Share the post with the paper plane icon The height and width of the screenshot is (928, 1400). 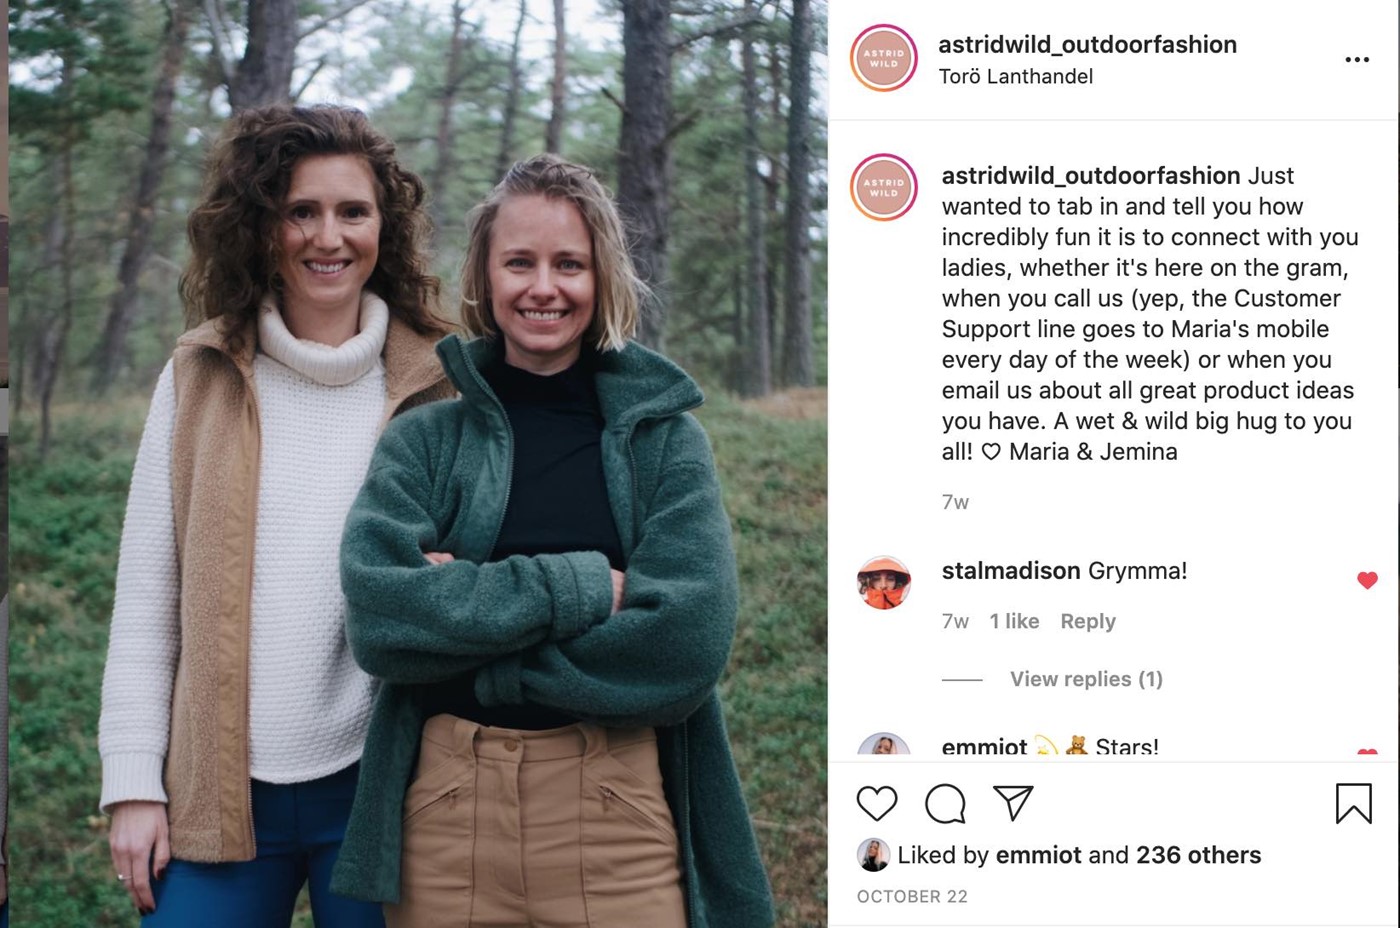point(1013,802)
